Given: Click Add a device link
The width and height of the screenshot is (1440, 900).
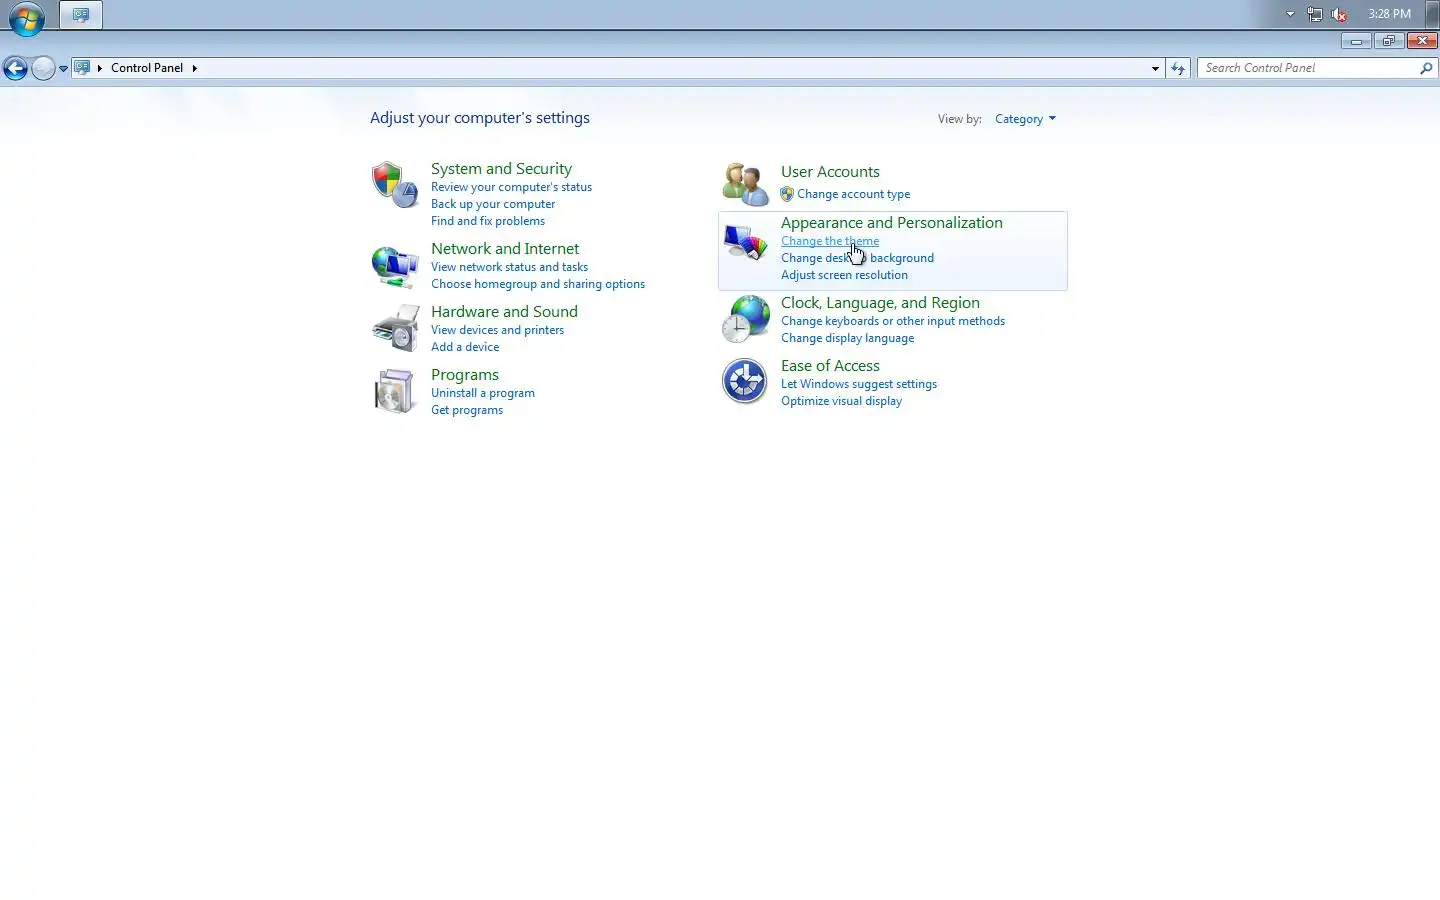Looking at the screenshot, I should pos(465,347).
